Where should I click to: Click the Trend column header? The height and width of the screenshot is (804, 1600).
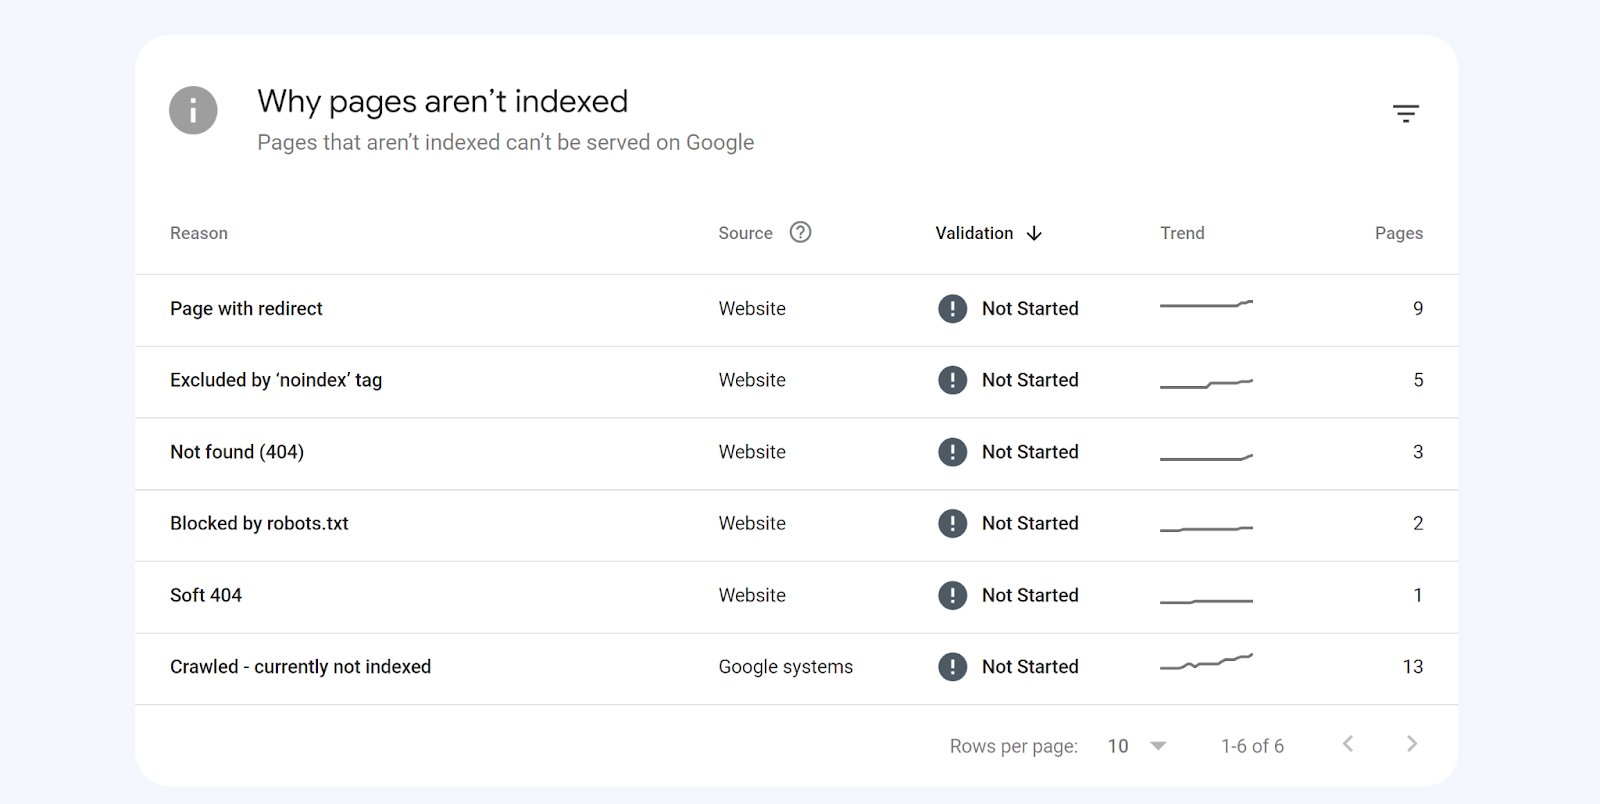coord(1182,233)
